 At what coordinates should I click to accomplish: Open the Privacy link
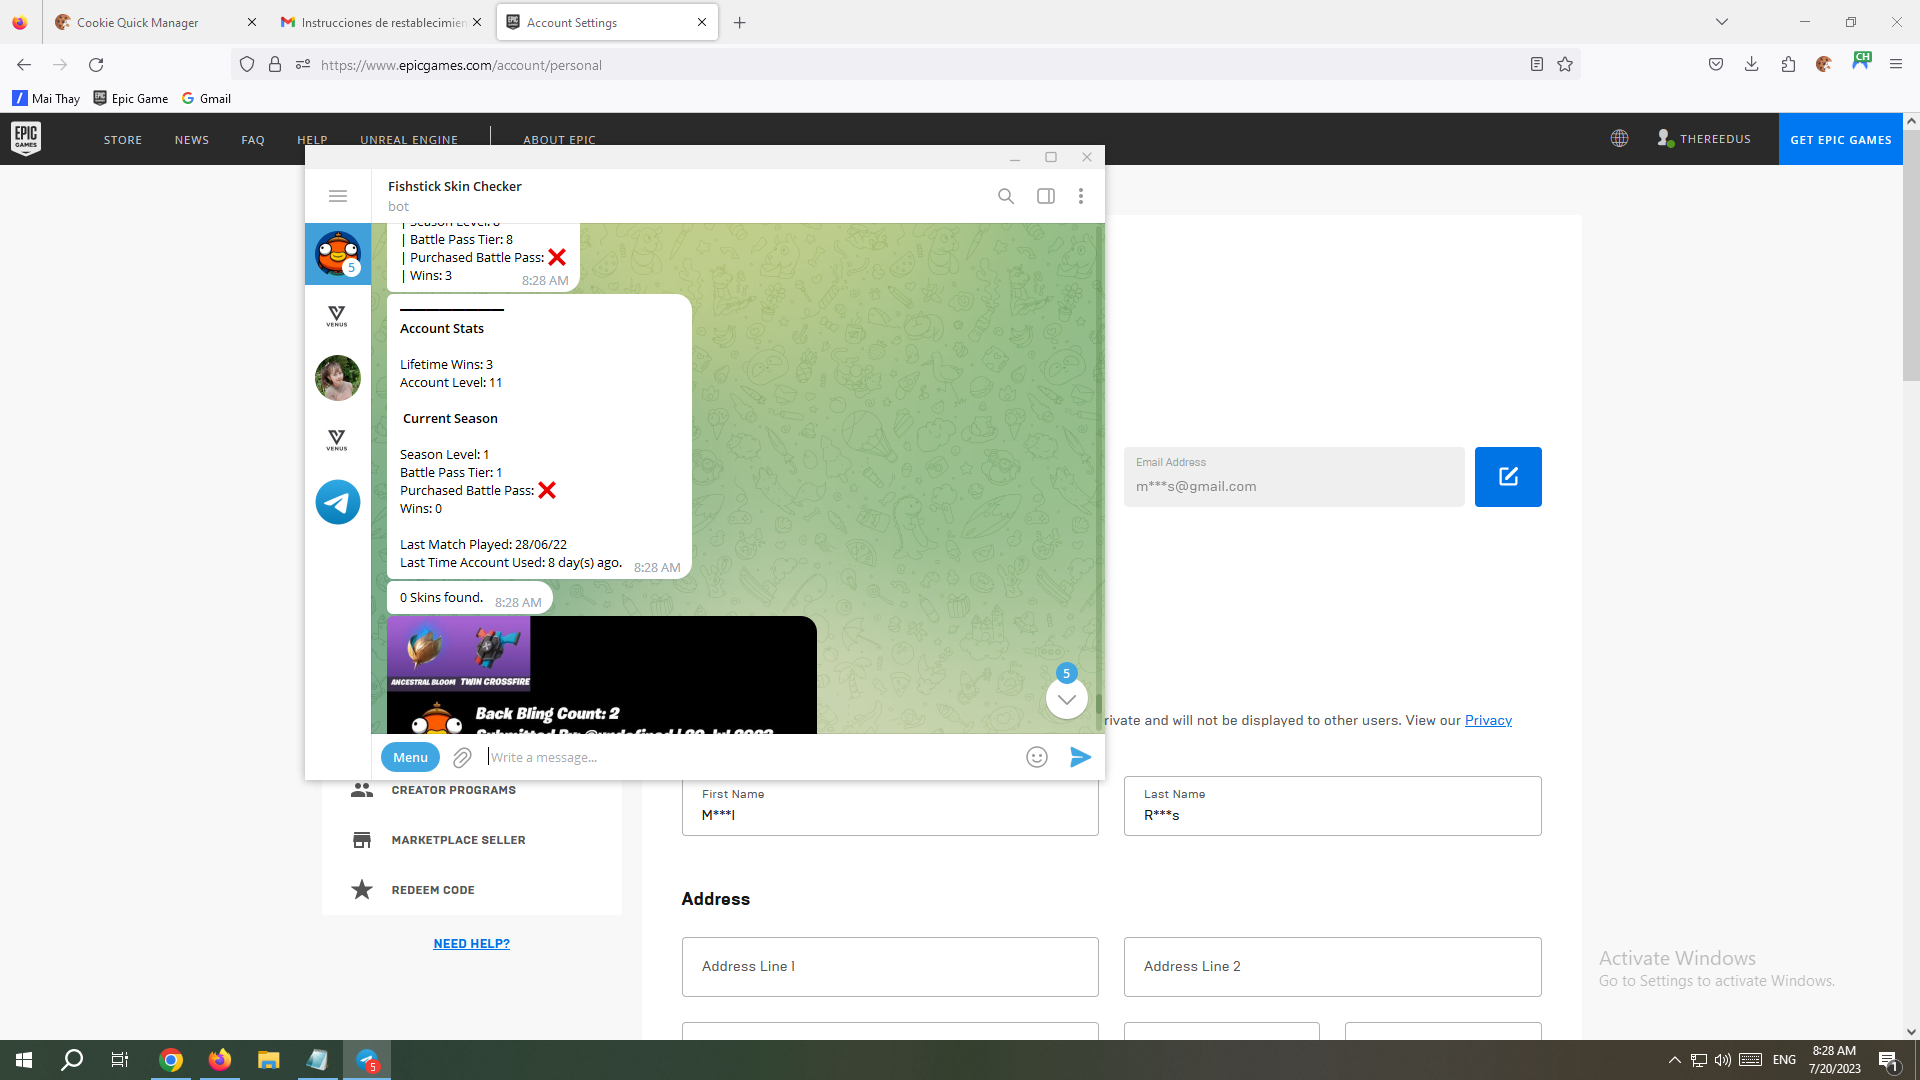click(1488, 720)
